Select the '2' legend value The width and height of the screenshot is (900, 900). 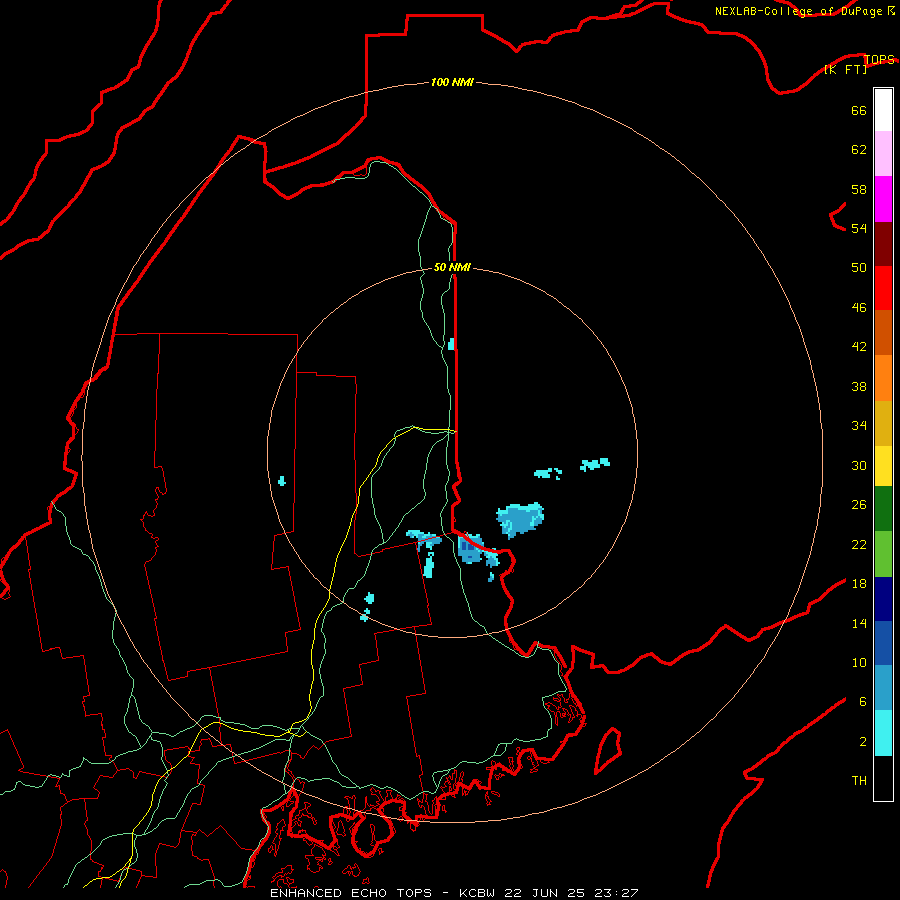click(863, 742)
